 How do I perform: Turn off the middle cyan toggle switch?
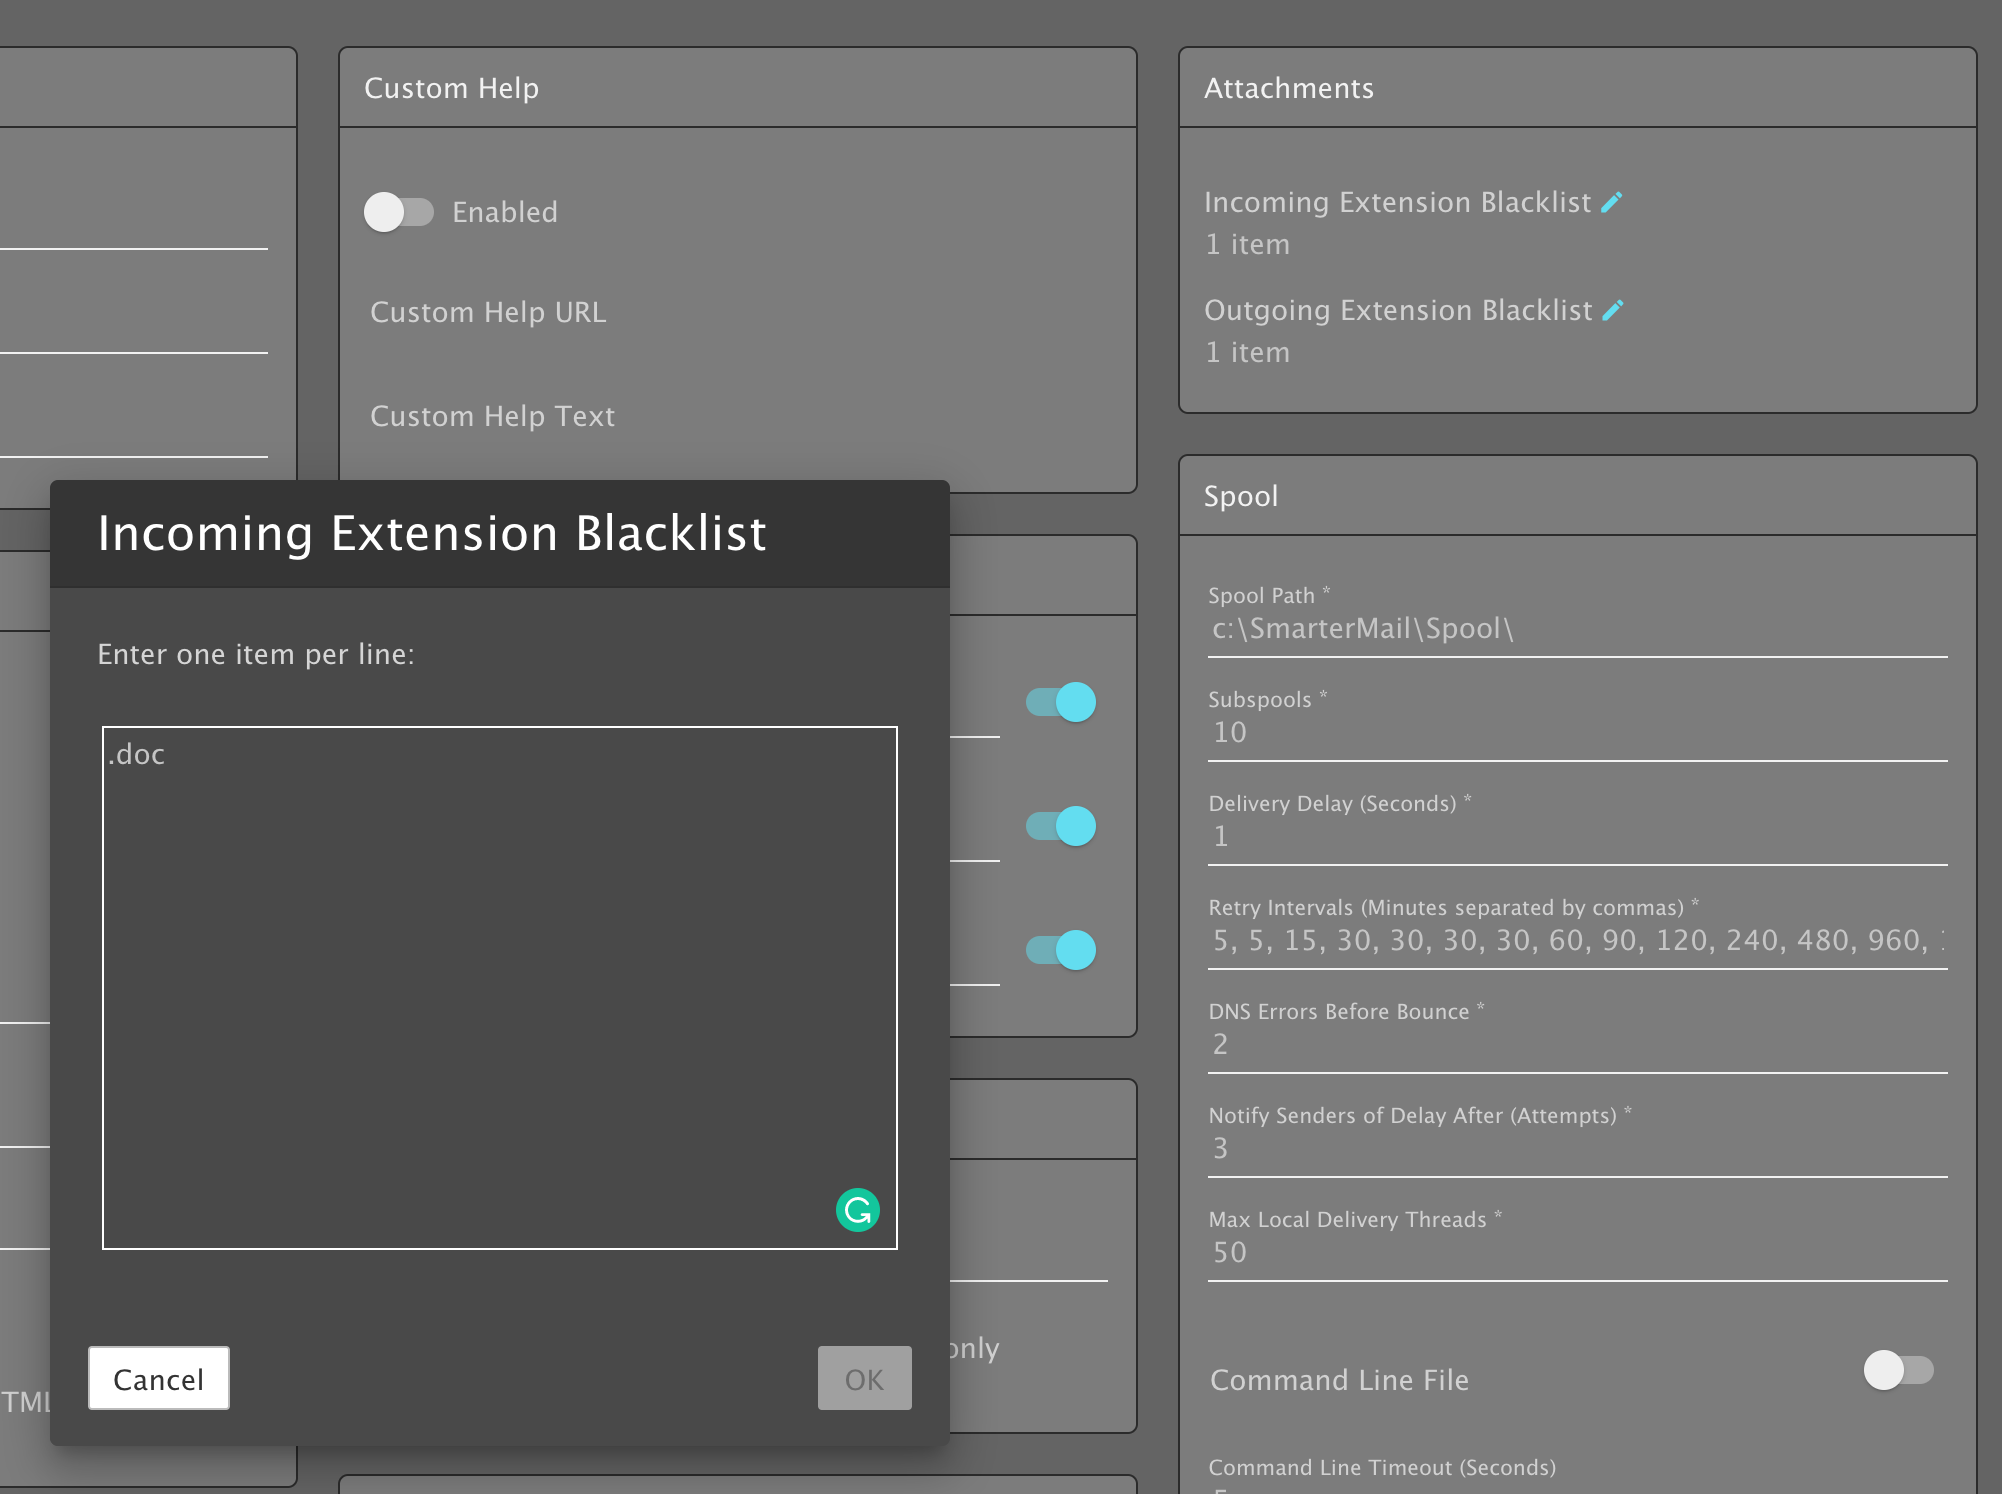[1061, 826]
